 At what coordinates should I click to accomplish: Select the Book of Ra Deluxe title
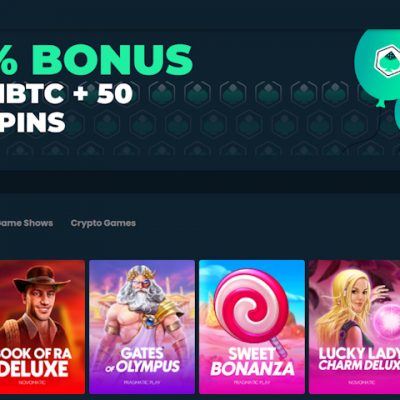point(36,362)
